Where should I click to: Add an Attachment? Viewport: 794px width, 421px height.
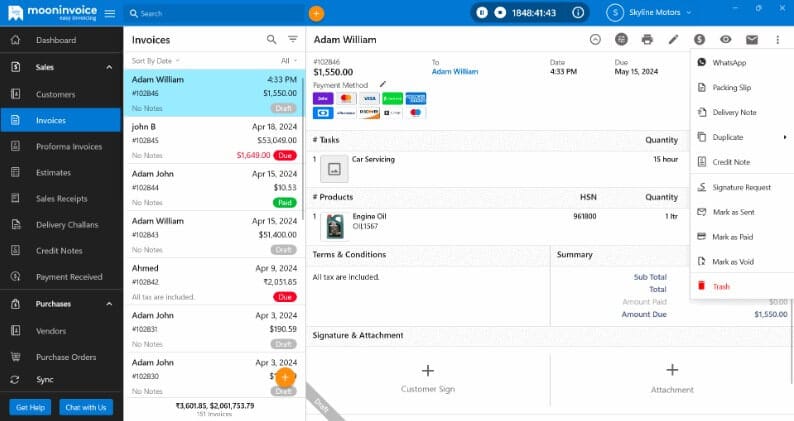672,378
